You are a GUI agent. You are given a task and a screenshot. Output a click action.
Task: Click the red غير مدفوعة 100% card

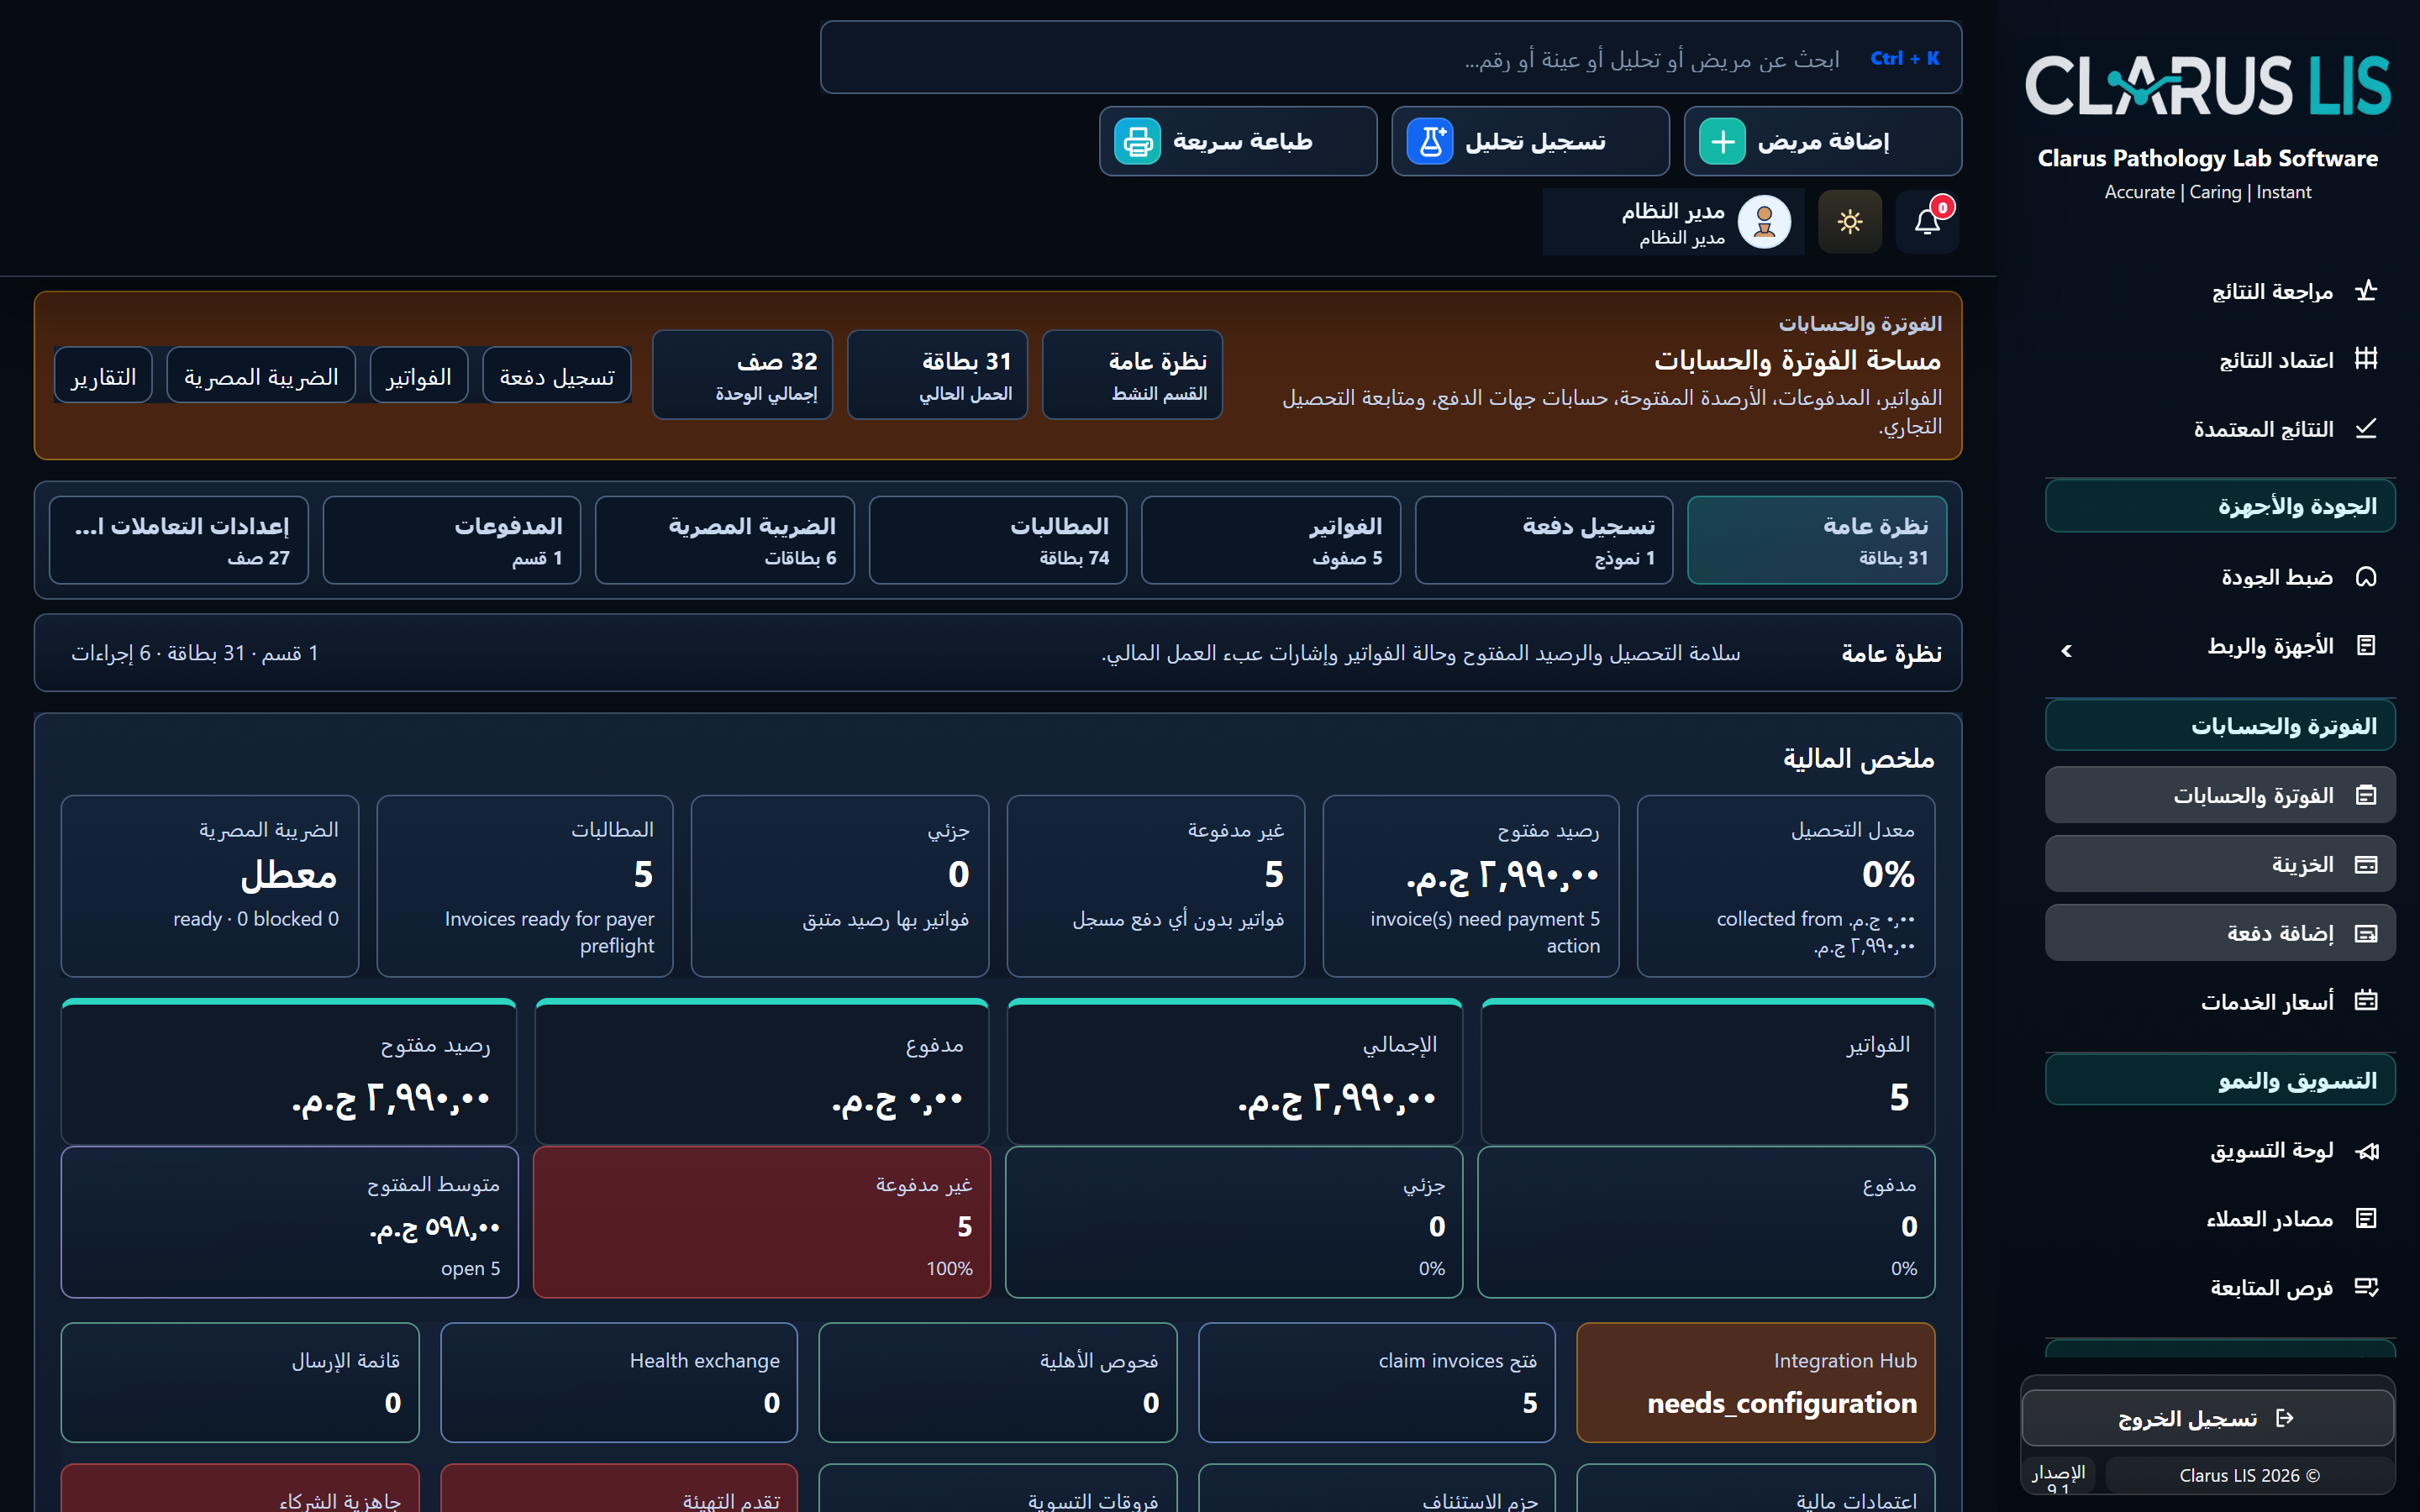762,1222
